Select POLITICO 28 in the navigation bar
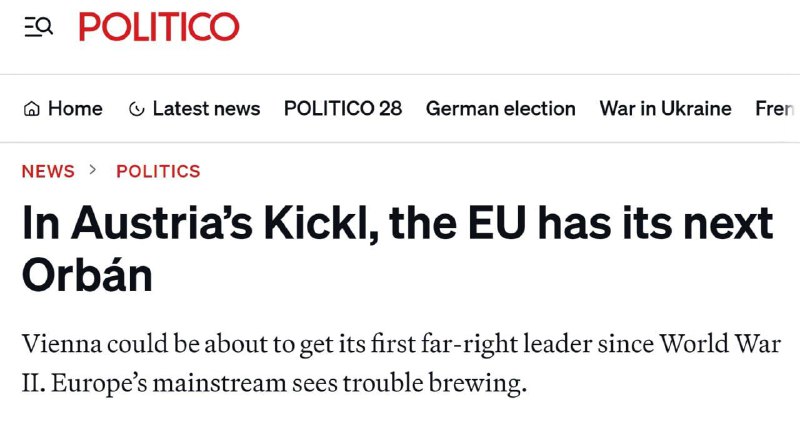800x426 pixels. click(x=343, y=109)
